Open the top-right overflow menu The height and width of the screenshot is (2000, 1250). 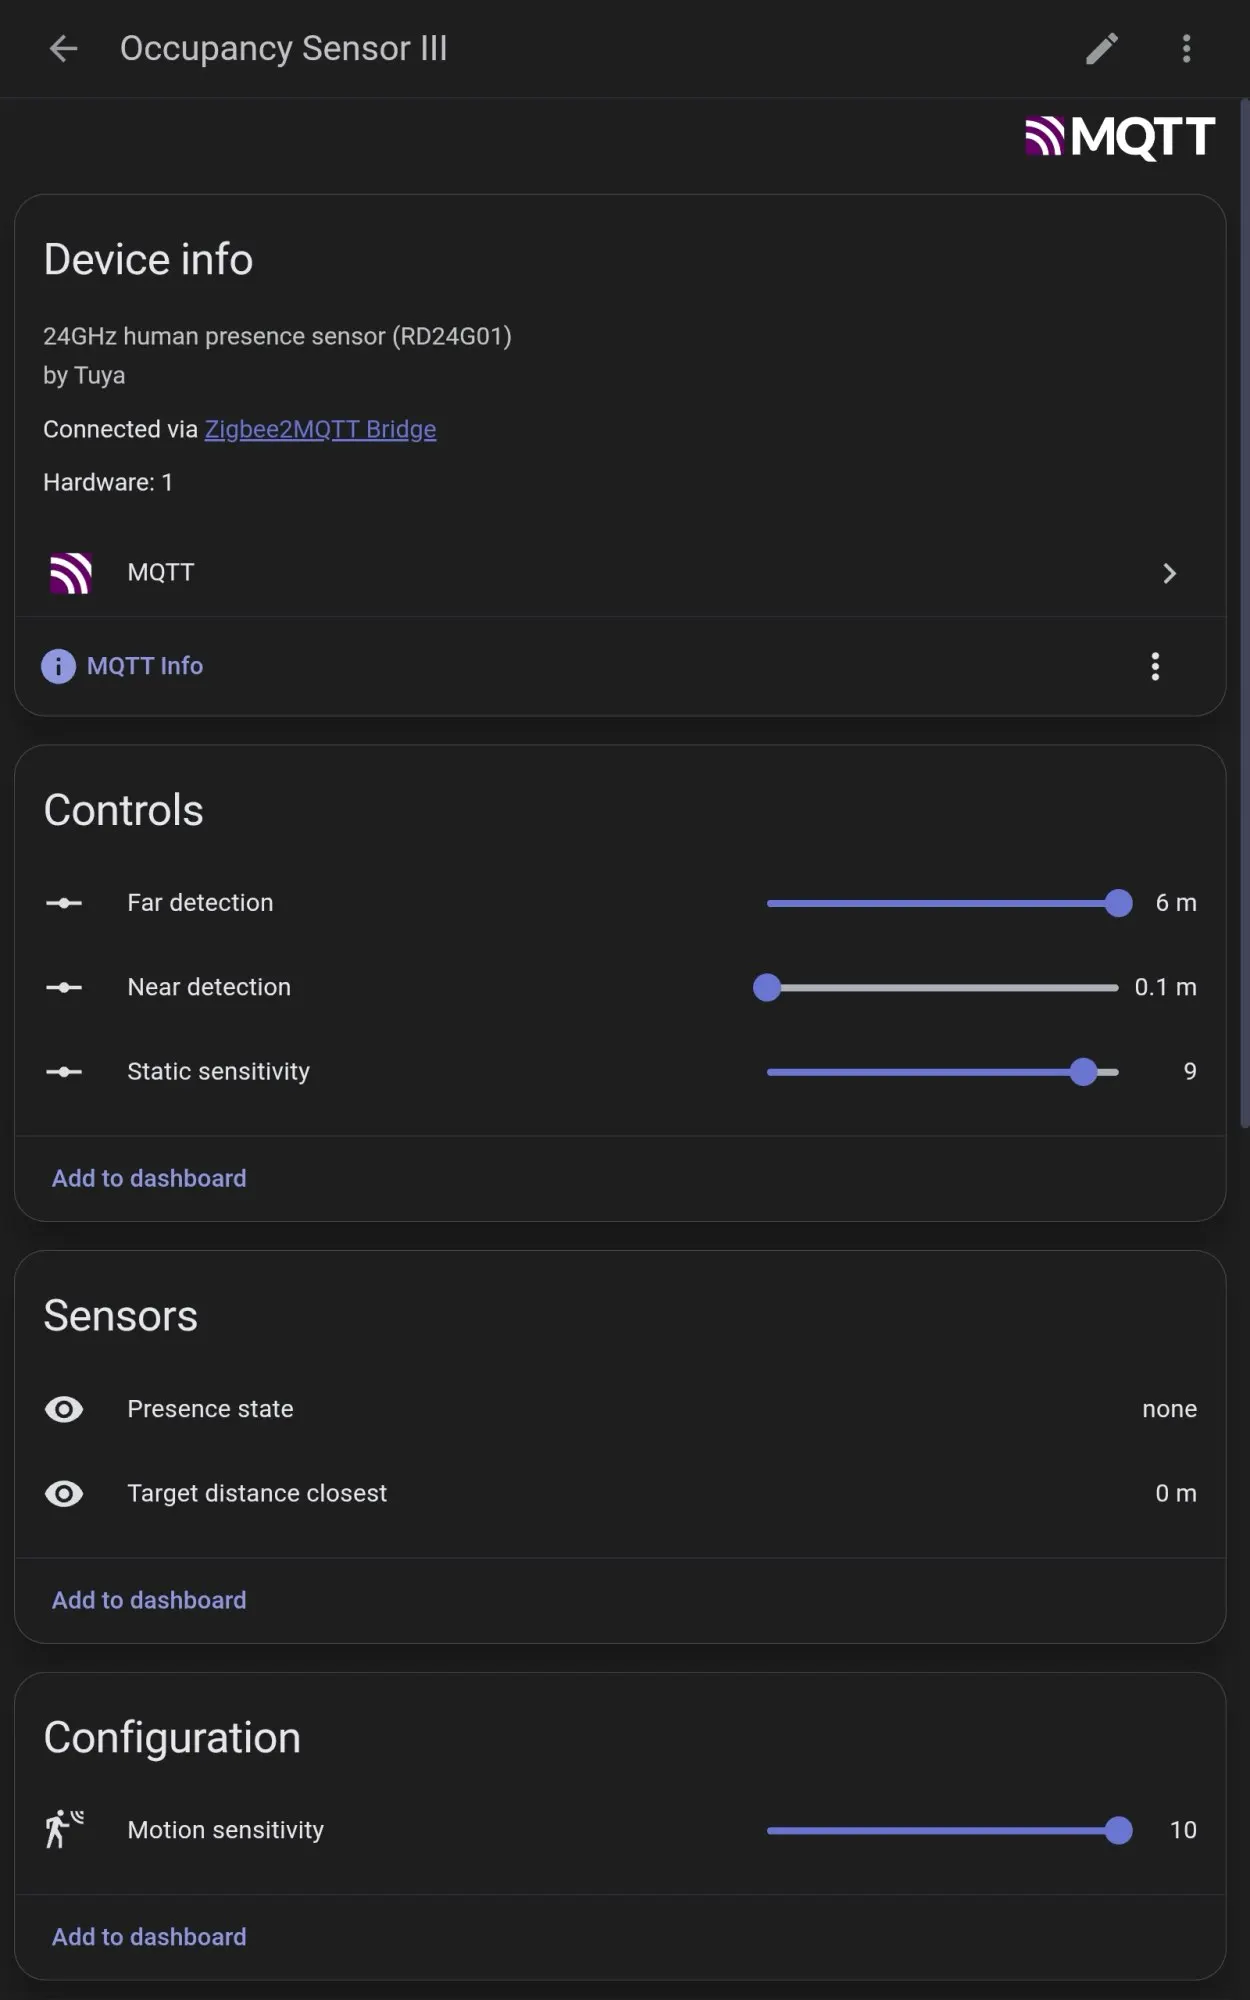coord(1186,48)
